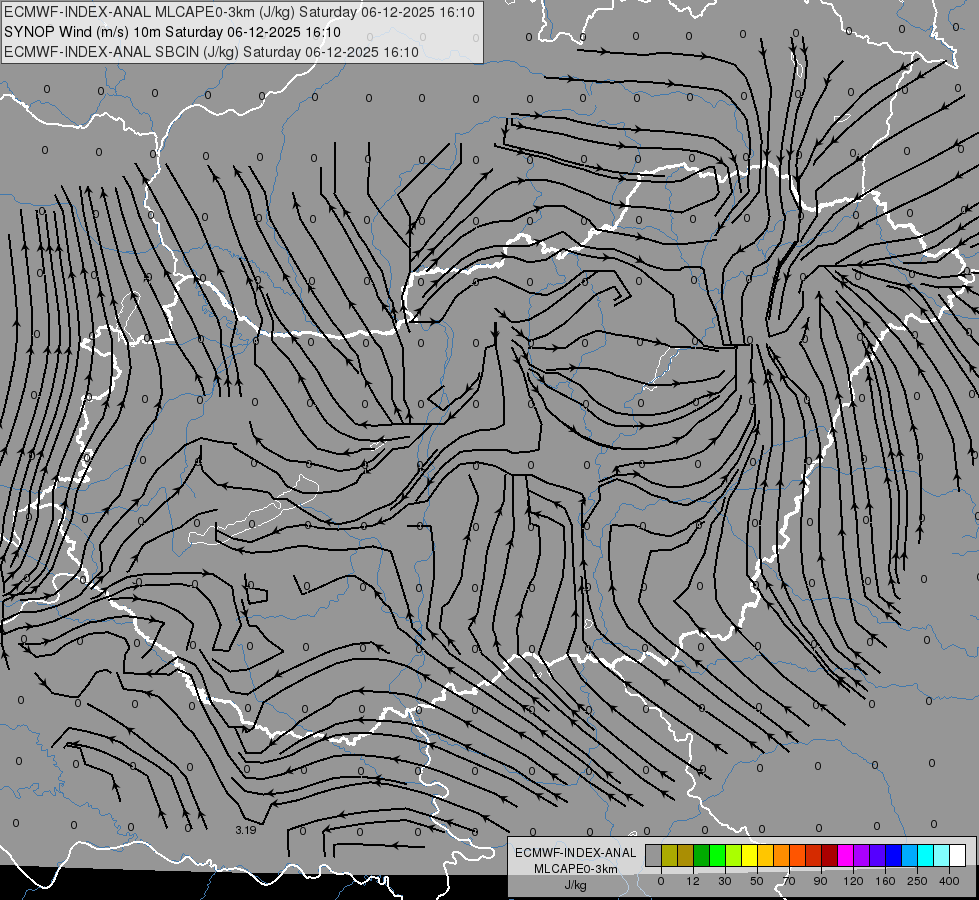This screenshot has height=900, width=979.
Task: Click the legend value 70
Action: 789,881
